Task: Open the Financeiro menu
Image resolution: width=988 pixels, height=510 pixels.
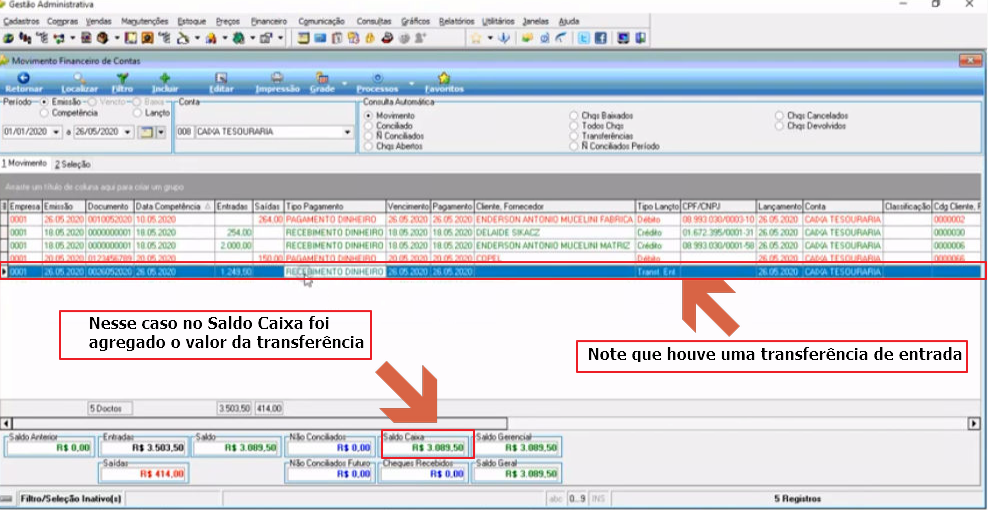Action: pos(269,21)
